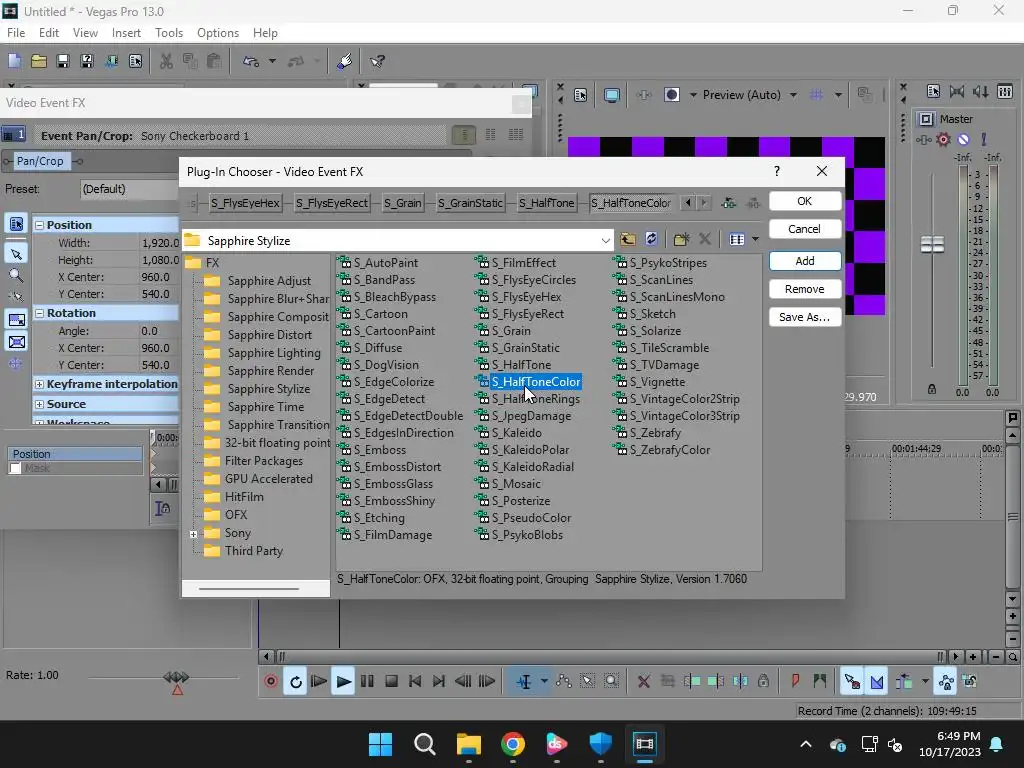Screen dimensions: 1024x768
Task: Open the Preset (Default) dropdown
Action: click(x=129, y=189)
